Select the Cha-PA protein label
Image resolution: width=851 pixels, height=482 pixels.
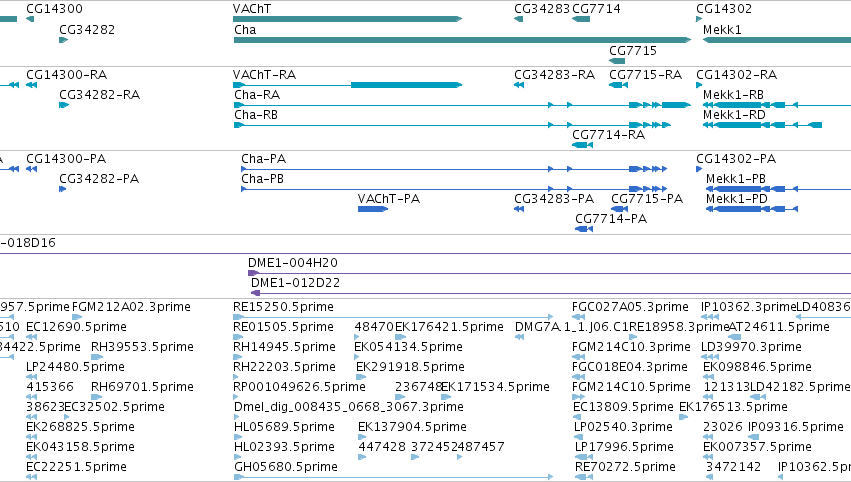[264, 159]
